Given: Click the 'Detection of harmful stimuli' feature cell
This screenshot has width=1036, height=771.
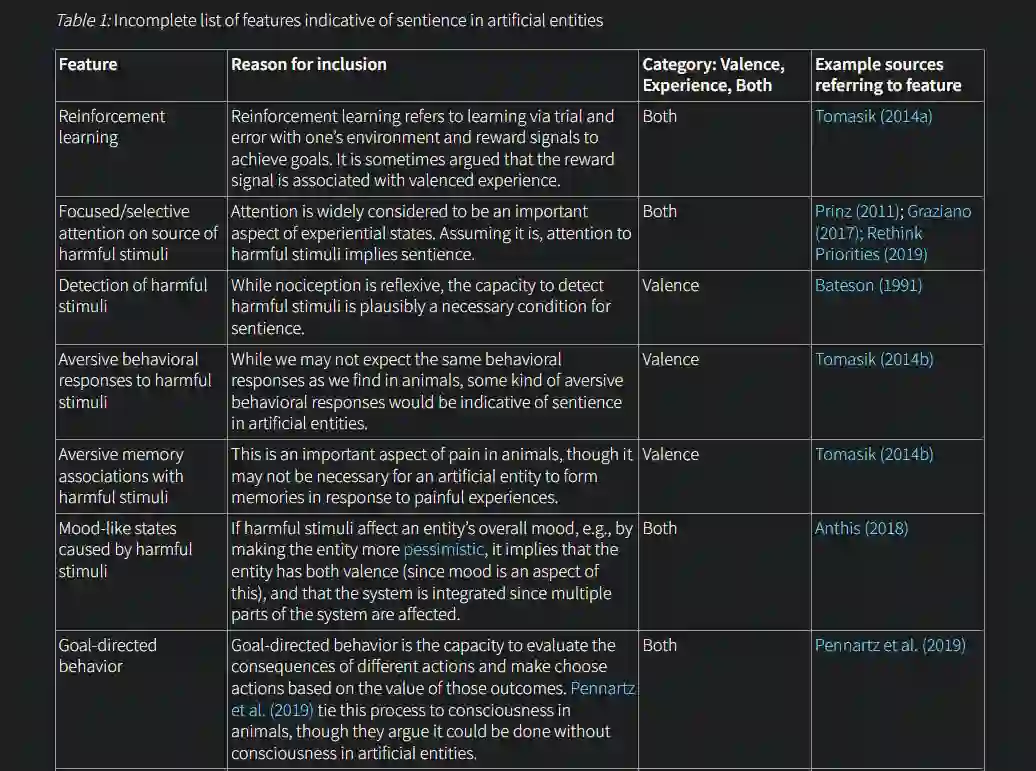Looking at the screenshot, I should [x=133, y=296].
